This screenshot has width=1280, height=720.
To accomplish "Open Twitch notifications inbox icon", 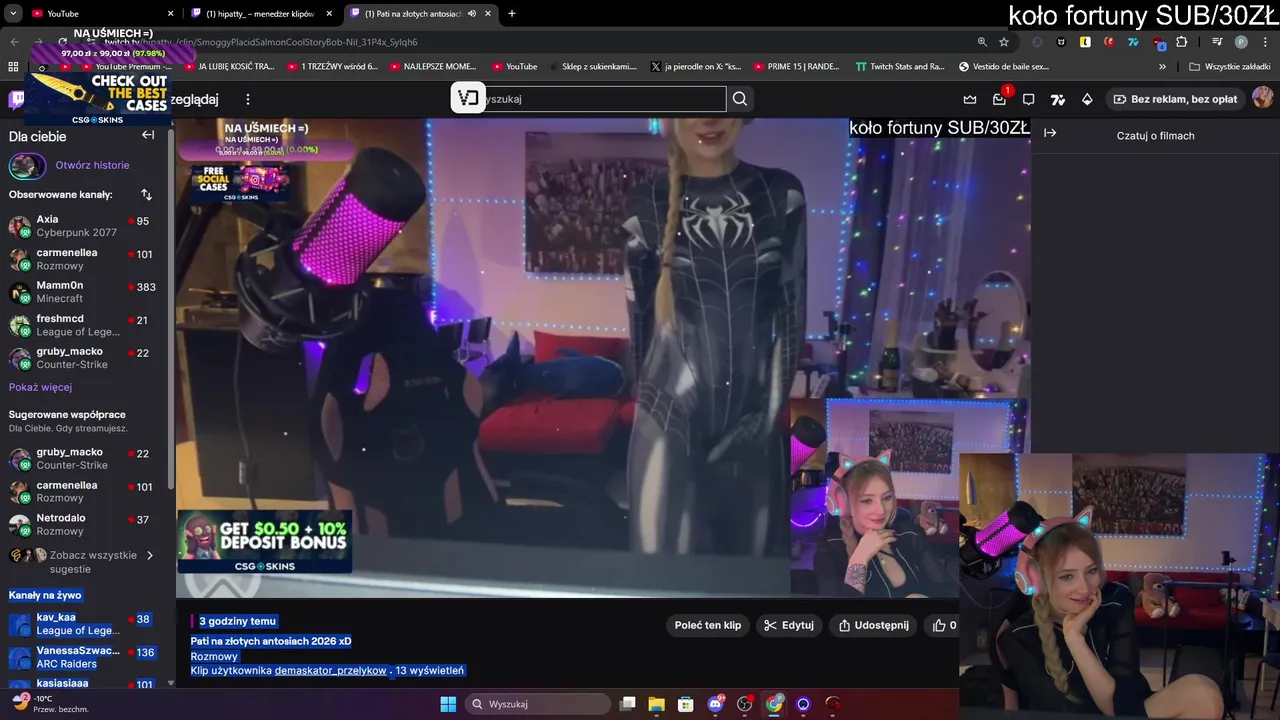I will click(x=999, y=99).
